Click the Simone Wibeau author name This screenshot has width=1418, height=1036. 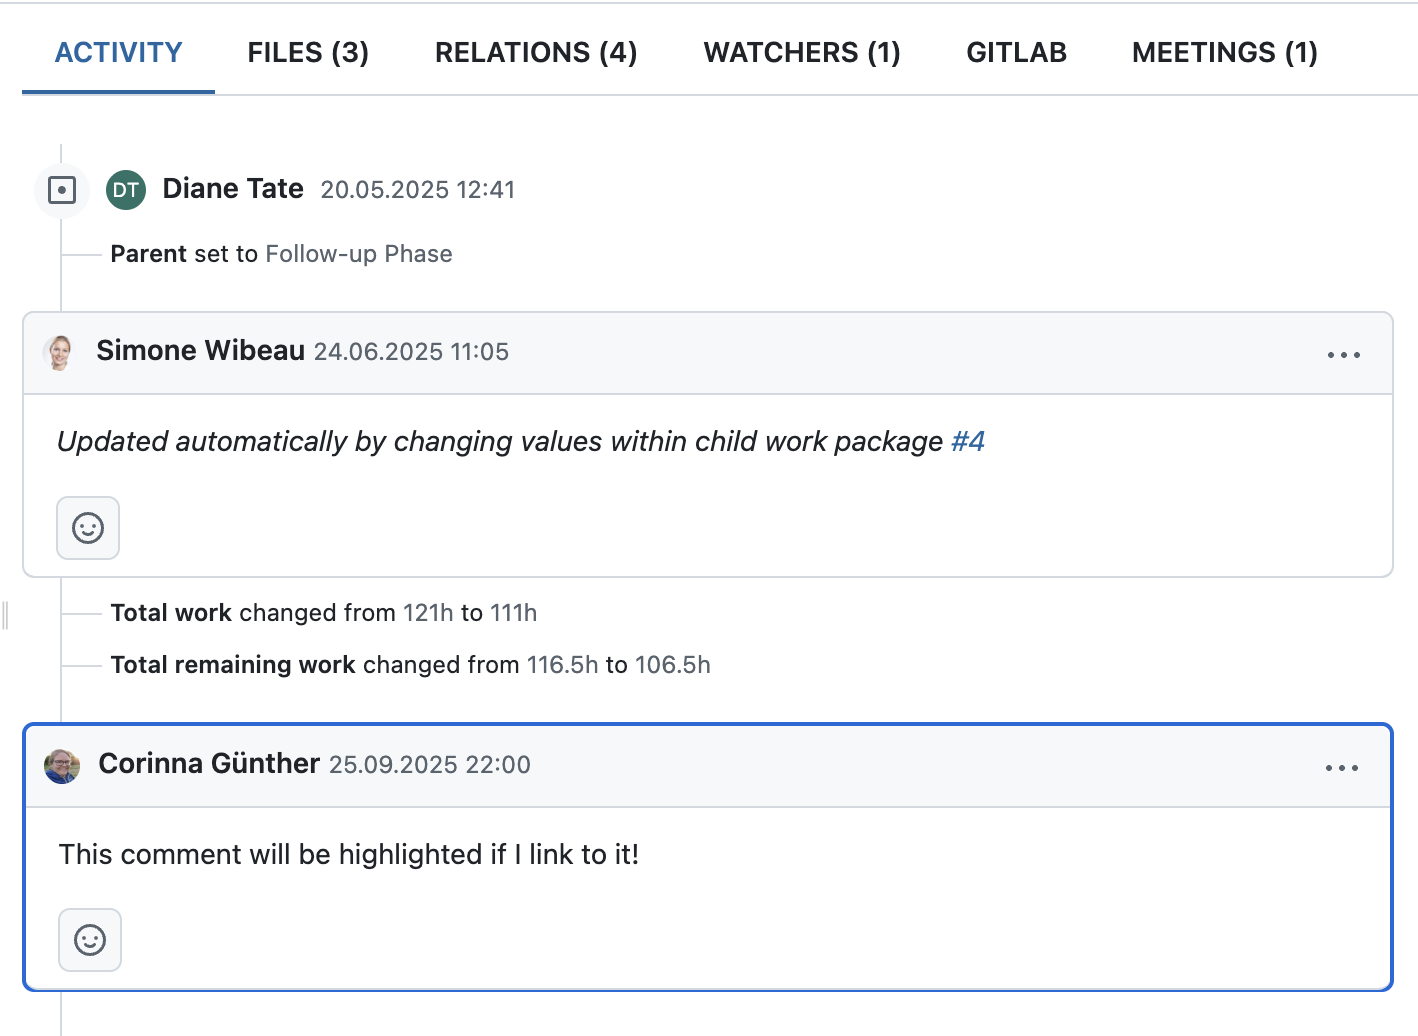pos(200,351)
